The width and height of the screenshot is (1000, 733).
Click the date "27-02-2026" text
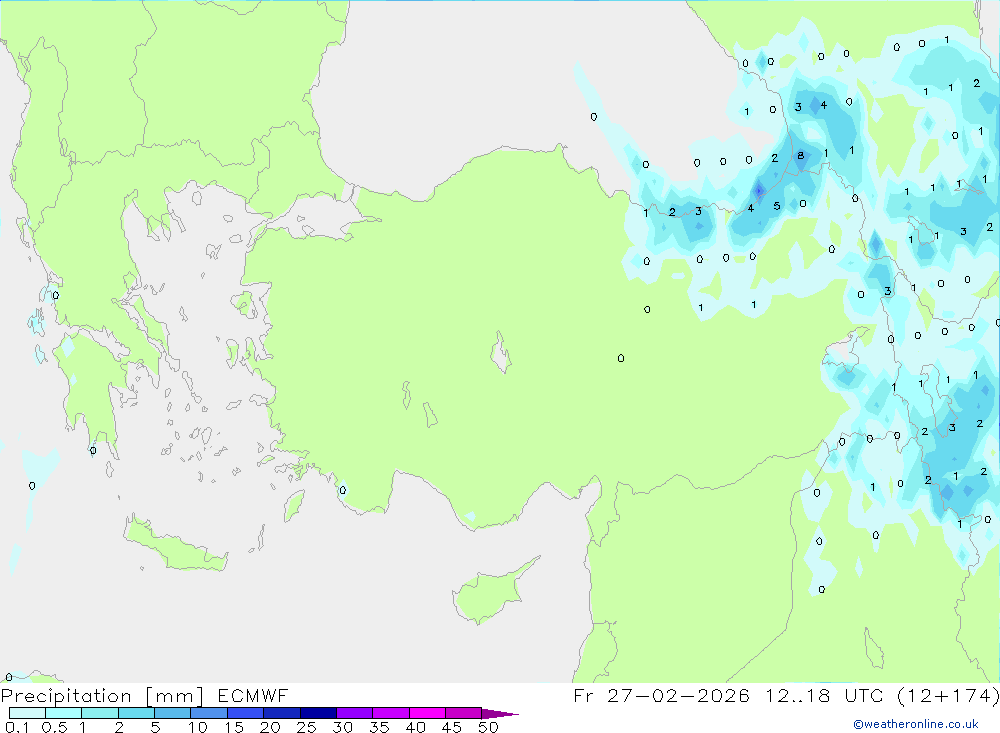678,695
